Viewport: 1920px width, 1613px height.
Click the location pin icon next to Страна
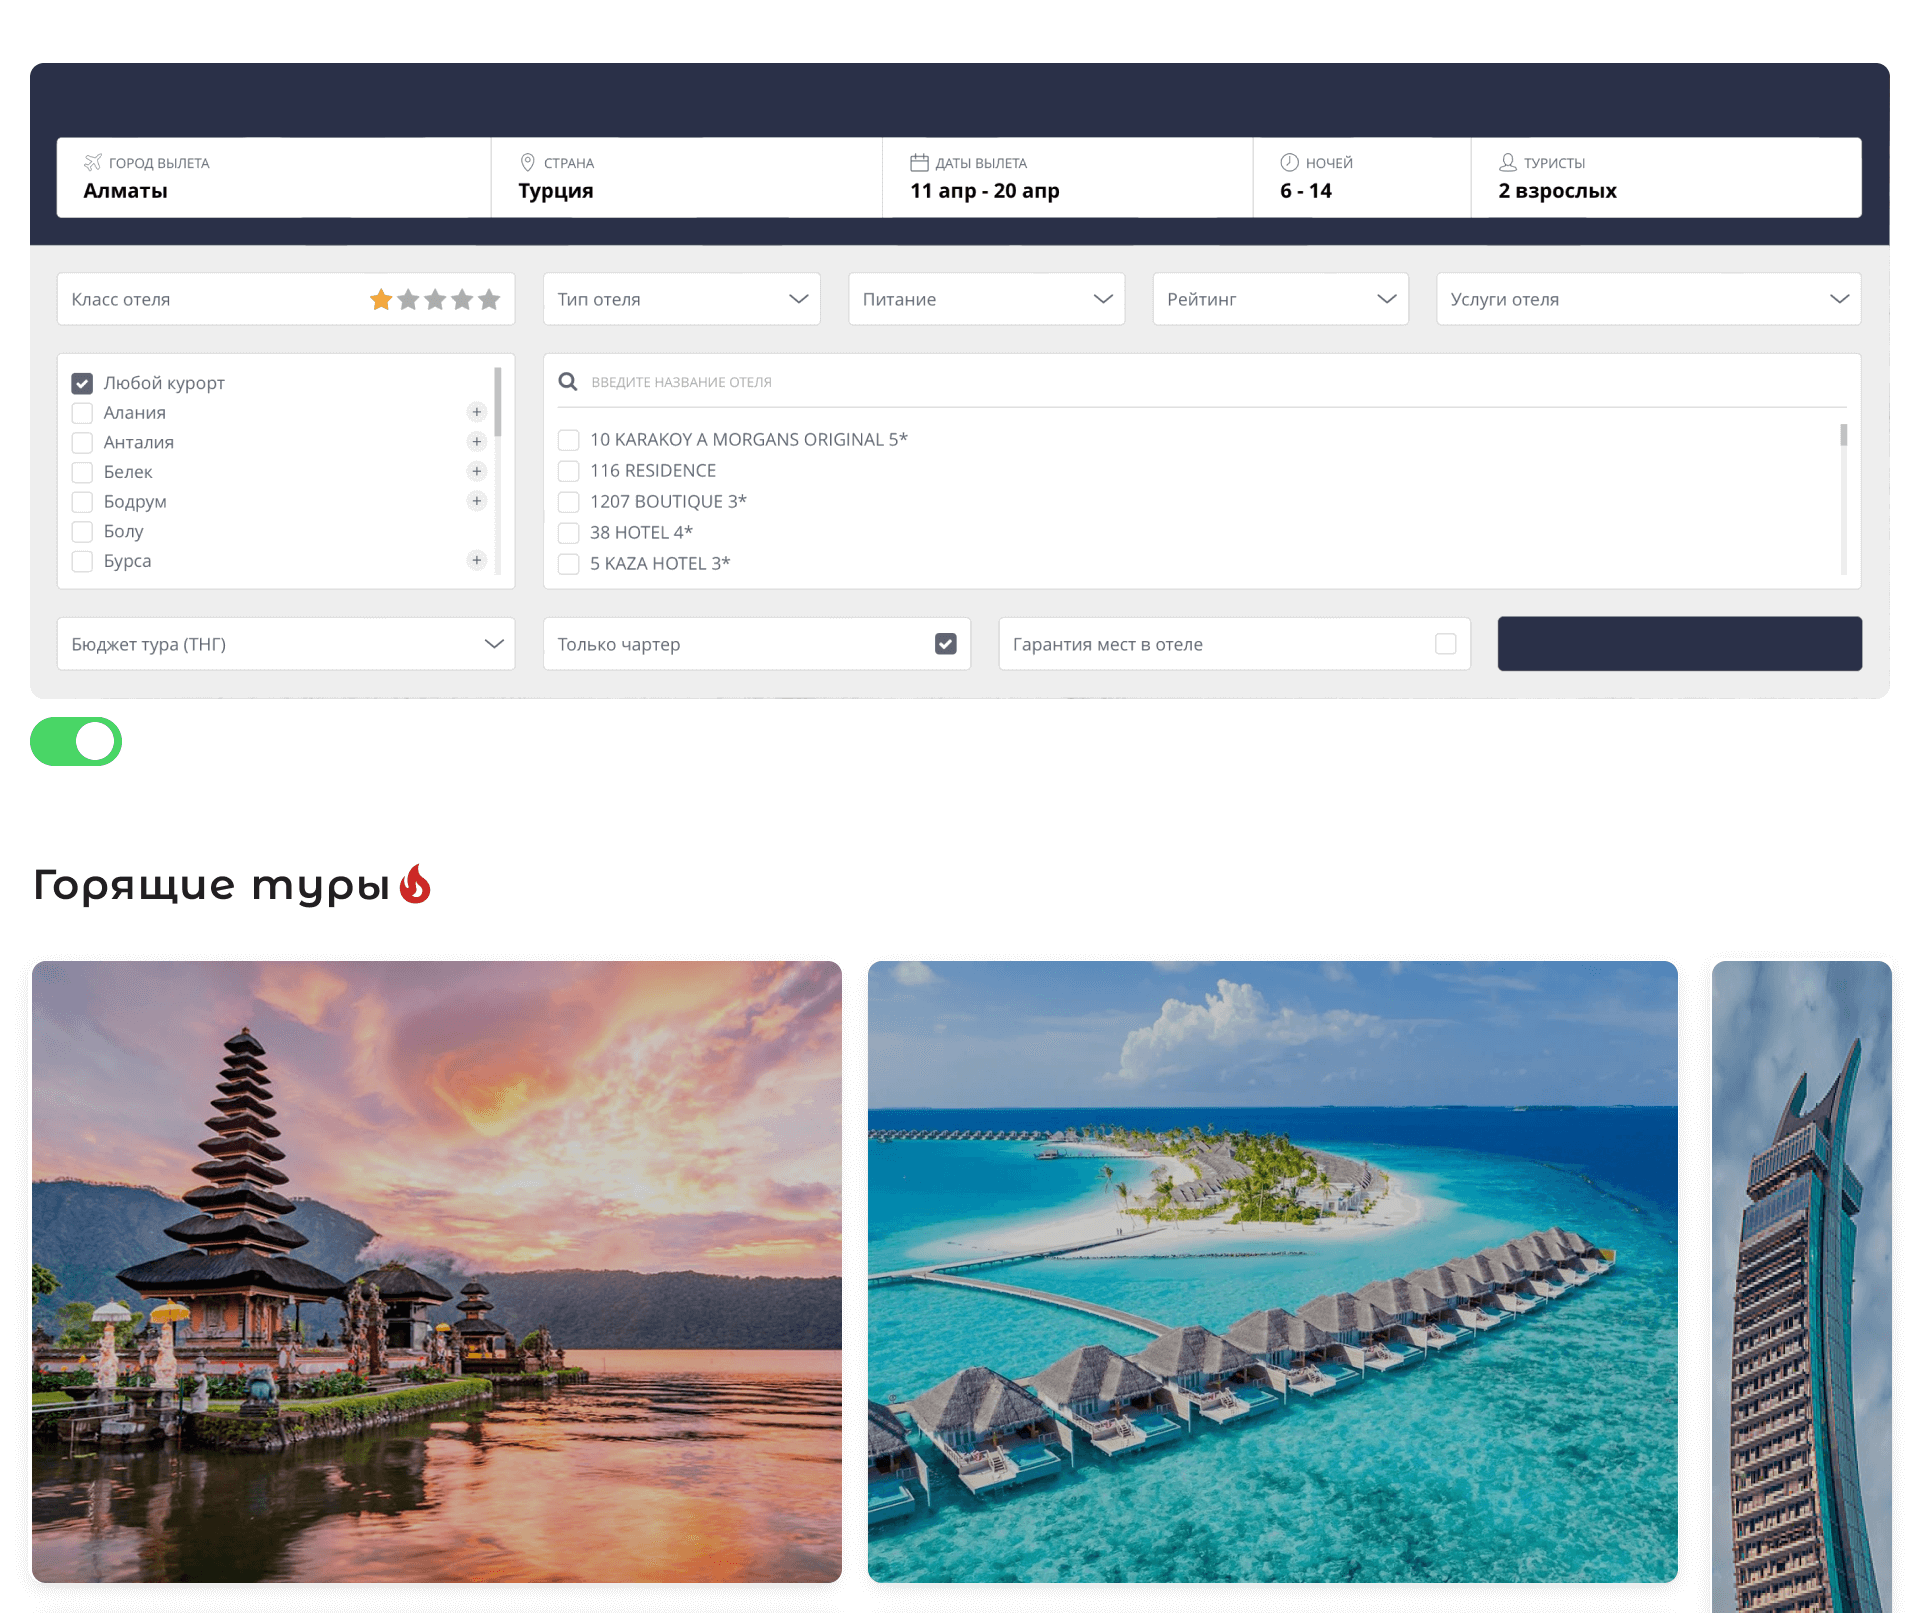point(528,162)
